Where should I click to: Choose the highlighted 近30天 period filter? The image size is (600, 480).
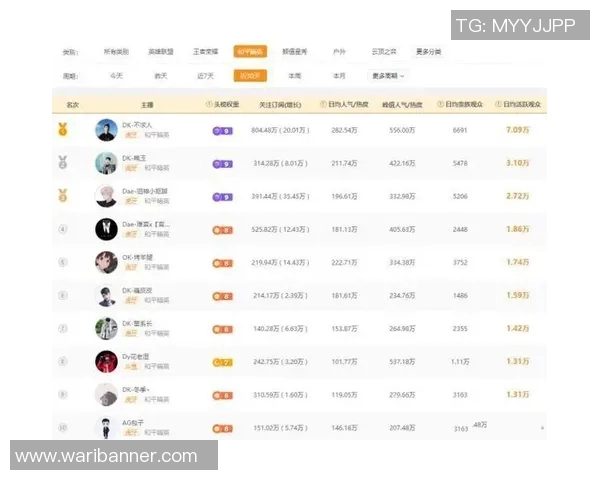[x=250, y=76]
